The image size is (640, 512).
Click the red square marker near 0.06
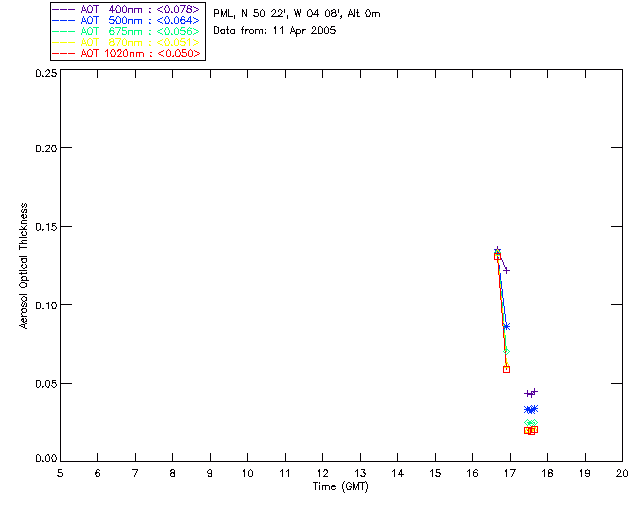pos(507,370)
